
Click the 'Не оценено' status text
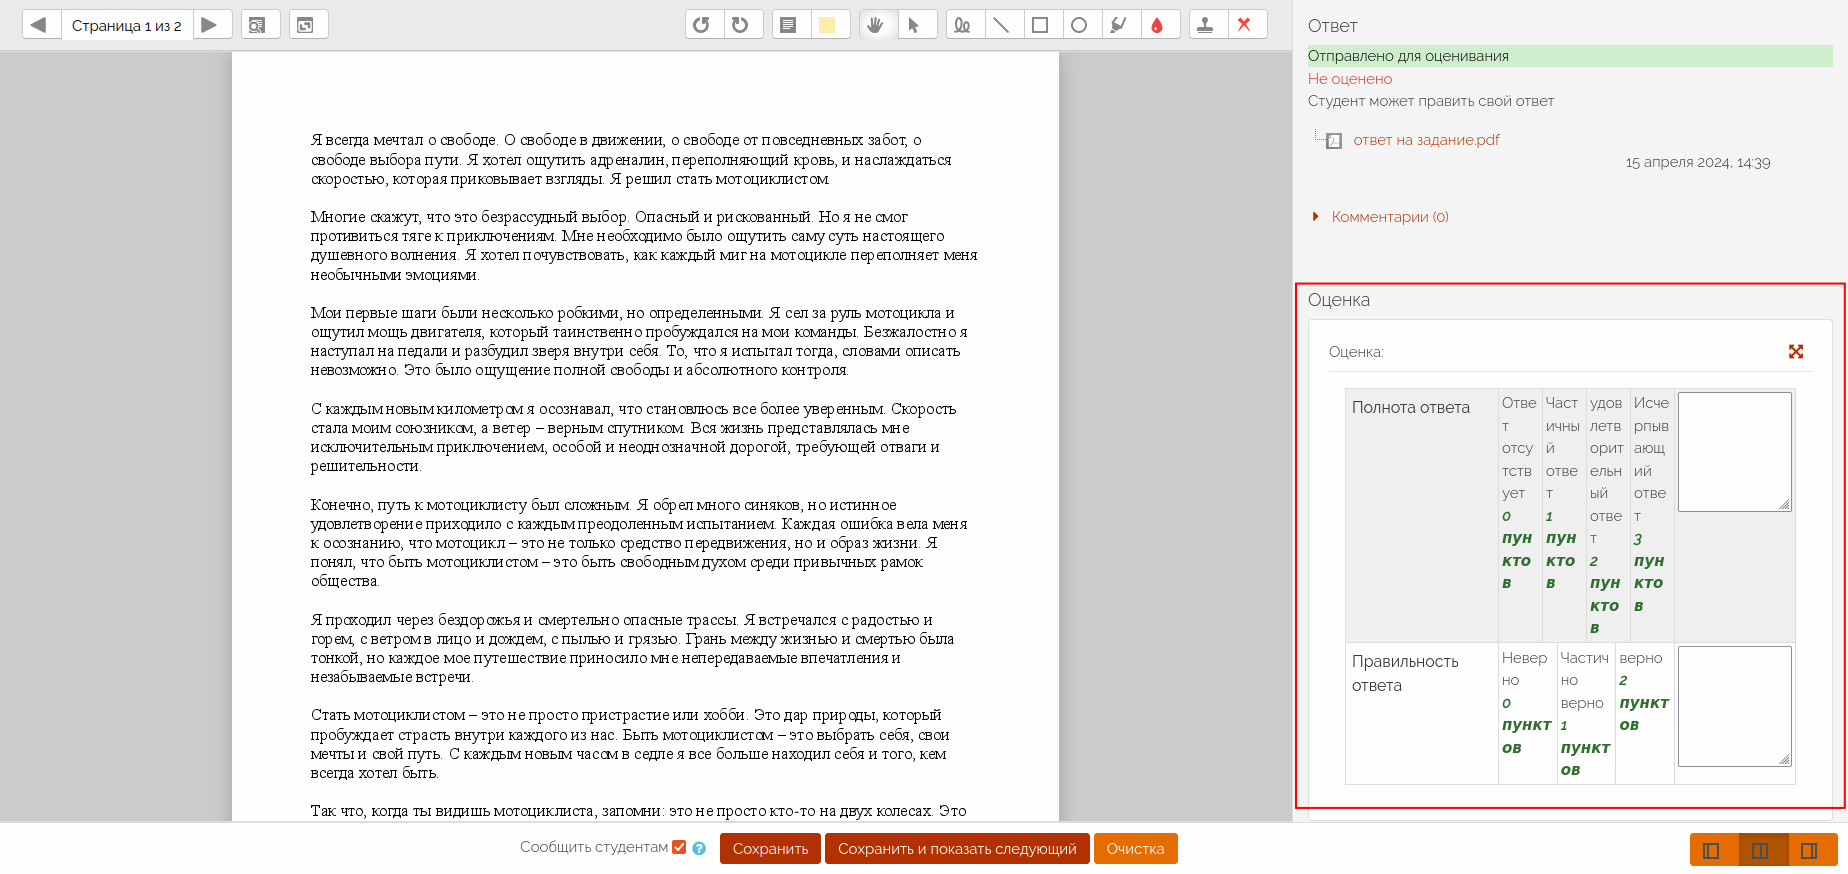1350,79
